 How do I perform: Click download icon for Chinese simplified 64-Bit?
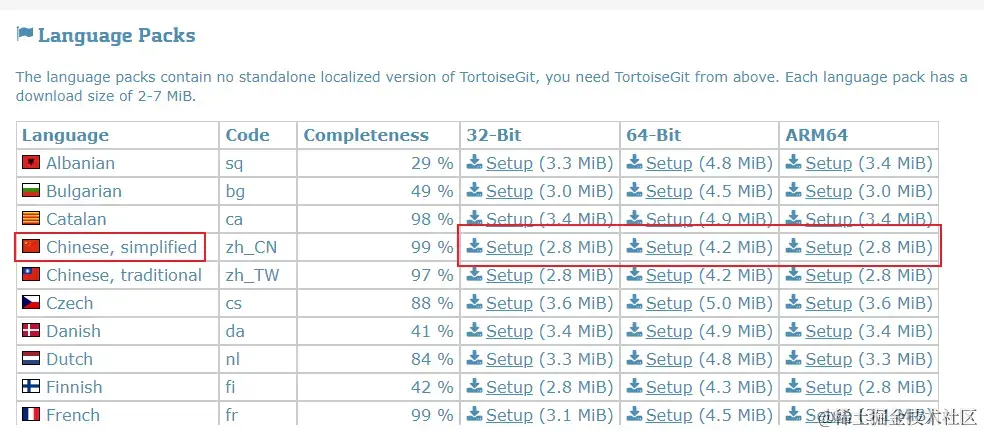click(x=634, y=246)
